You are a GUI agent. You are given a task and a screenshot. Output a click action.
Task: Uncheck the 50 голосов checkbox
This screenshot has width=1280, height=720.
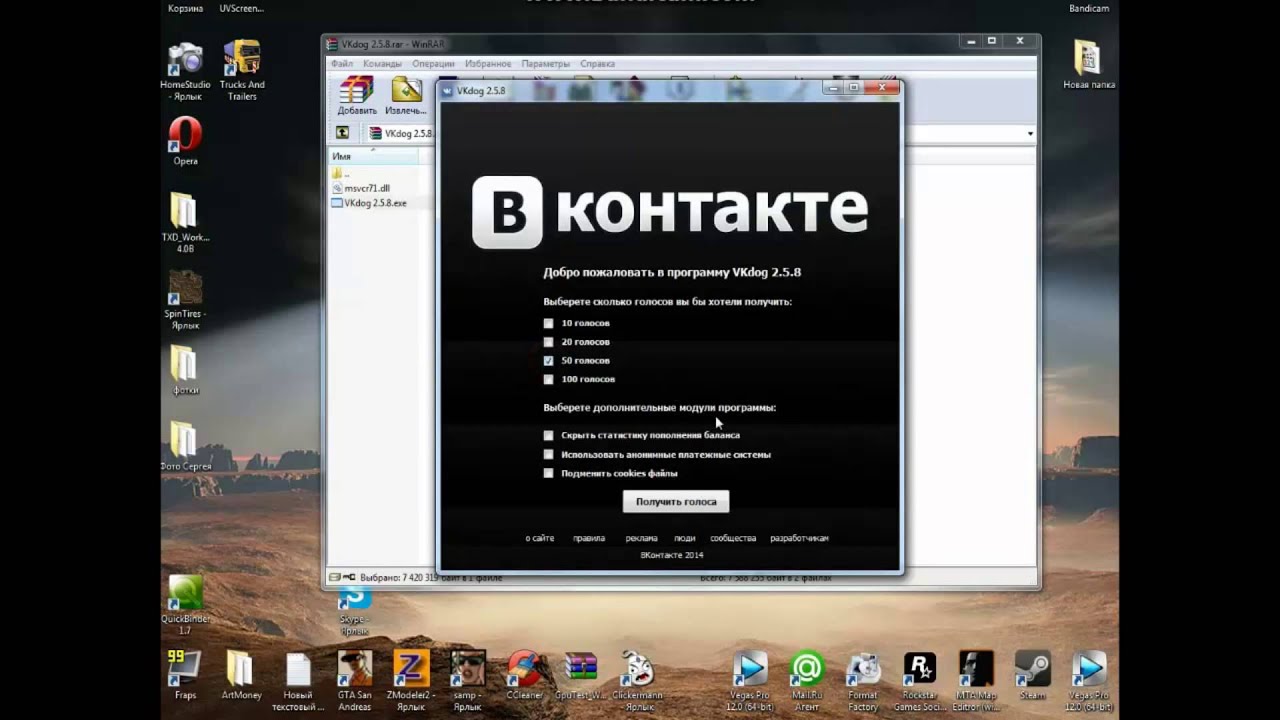tap(548, 360)
